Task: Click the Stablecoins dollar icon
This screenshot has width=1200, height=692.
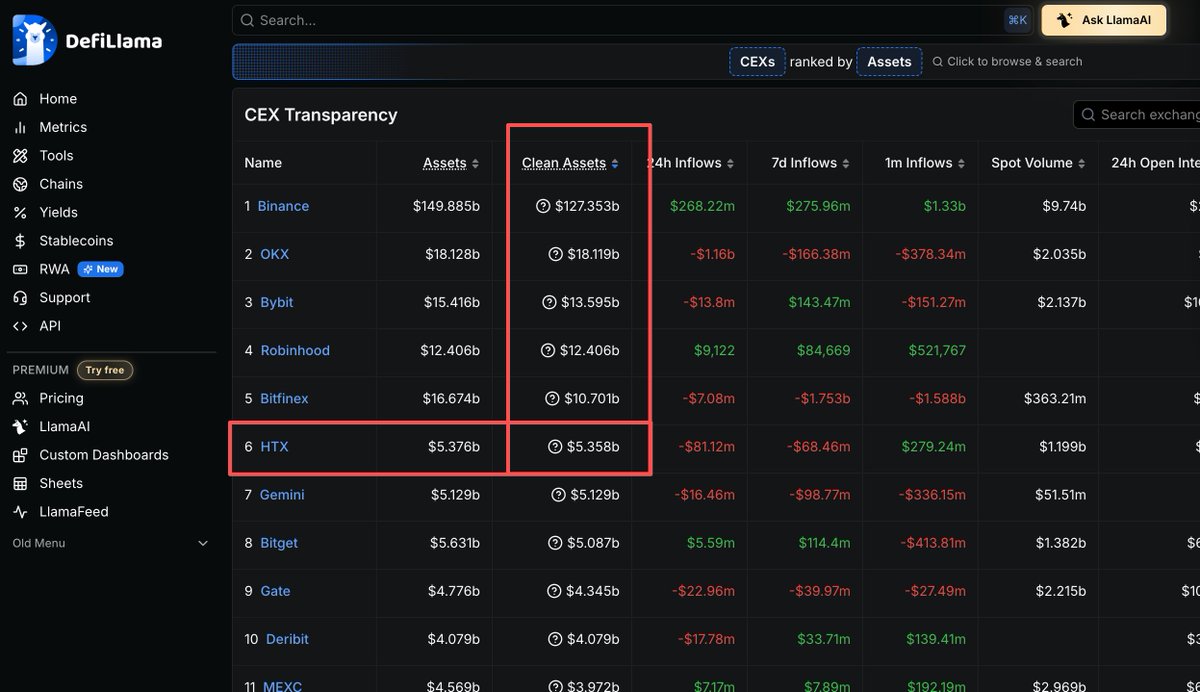Action: point(20,241)
